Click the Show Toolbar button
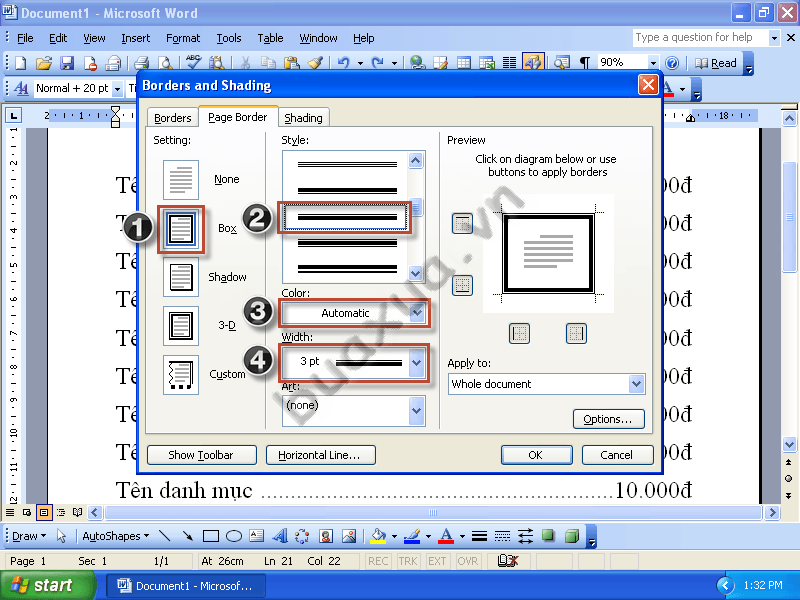The image size is (800, 600). click(202, 455)
